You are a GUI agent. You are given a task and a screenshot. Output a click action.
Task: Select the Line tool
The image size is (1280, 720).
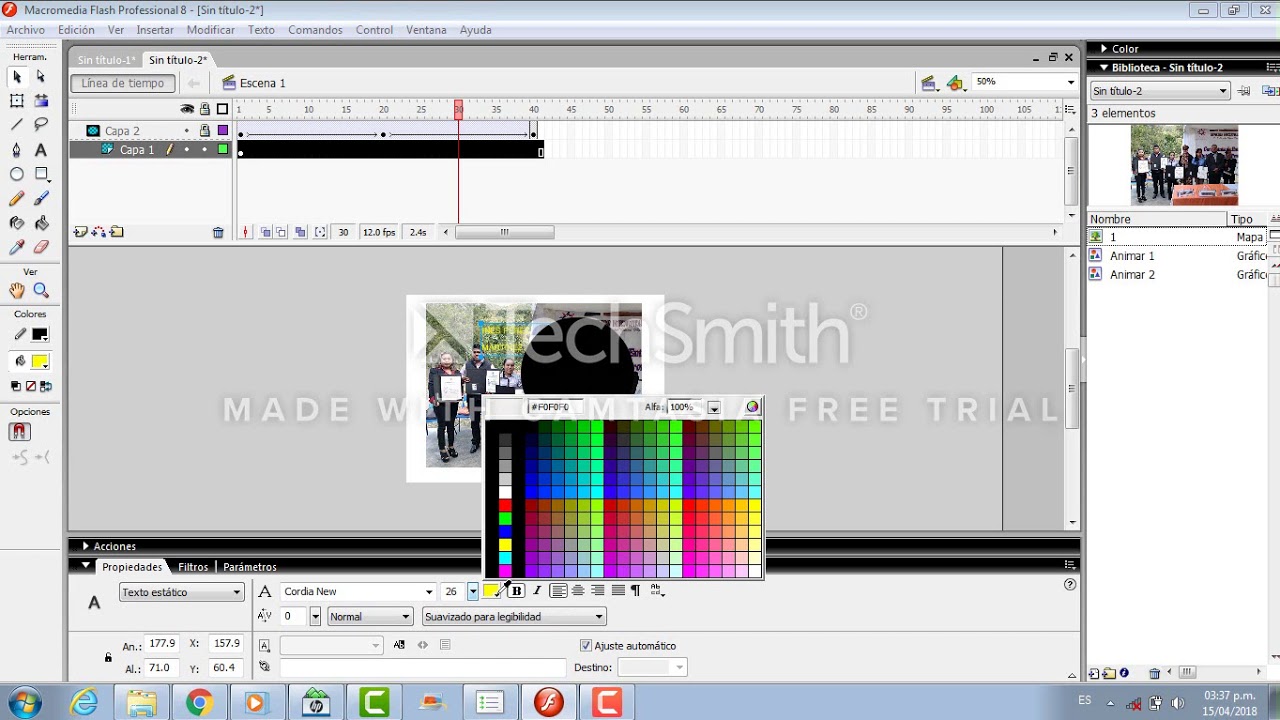click(x=17, y=125)
